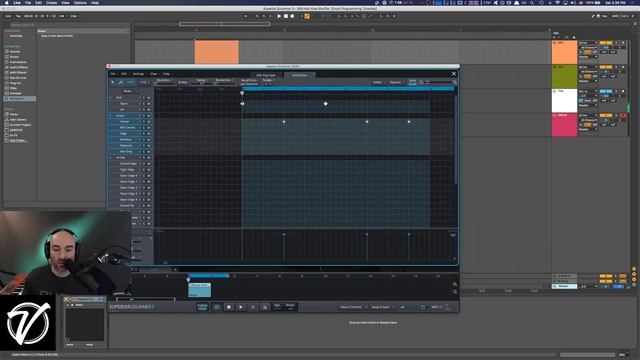
Task: Open the Select dropdown in Grid Editor
Action: pyautogui.click(x=379, y=82)
